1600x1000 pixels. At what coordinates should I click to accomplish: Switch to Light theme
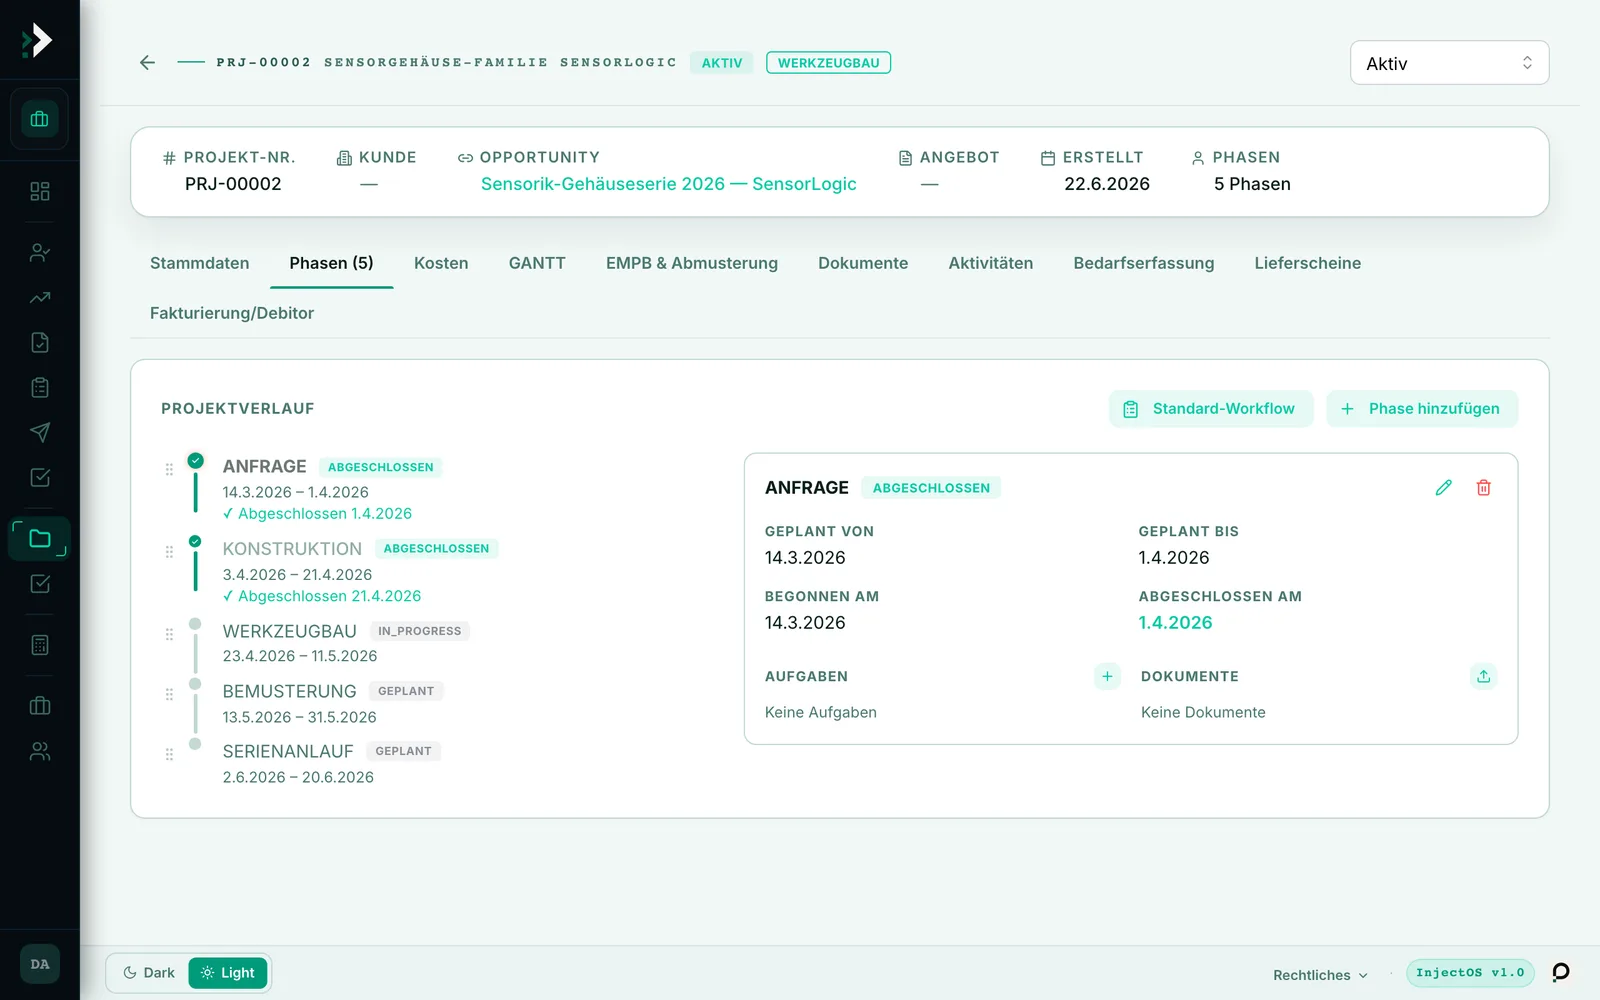click(x=228, y=973)
